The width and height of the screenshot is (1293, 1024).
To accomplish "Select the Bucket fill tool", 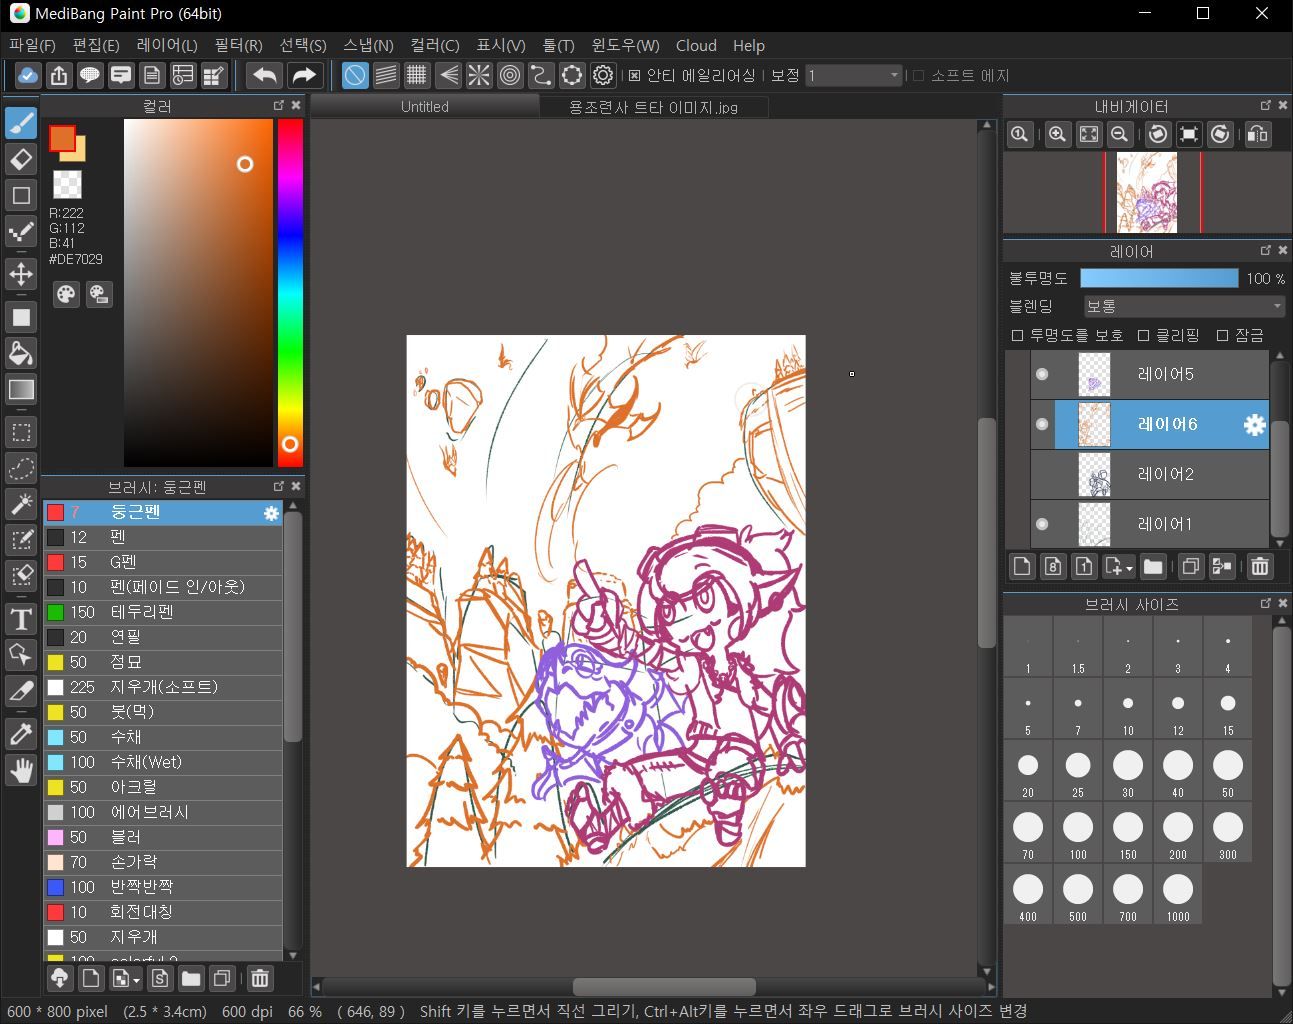I will (x=21, y=353).
